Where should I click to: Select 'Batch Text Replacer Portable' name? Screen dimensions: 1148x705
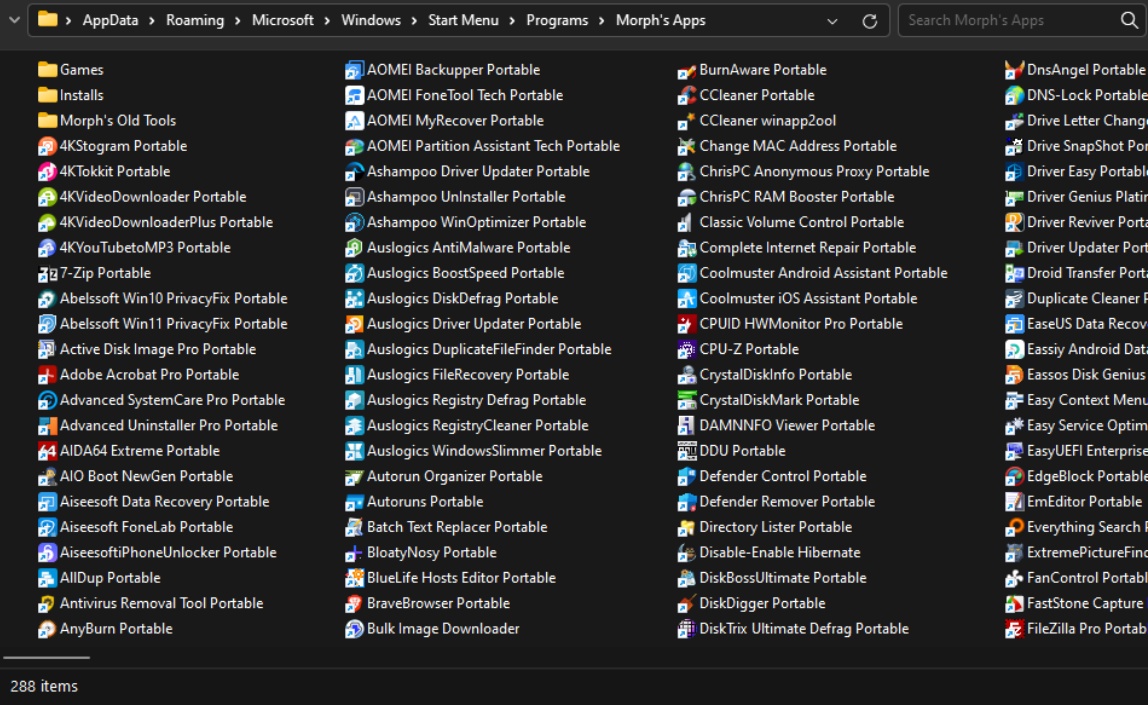tap(457, 527)
